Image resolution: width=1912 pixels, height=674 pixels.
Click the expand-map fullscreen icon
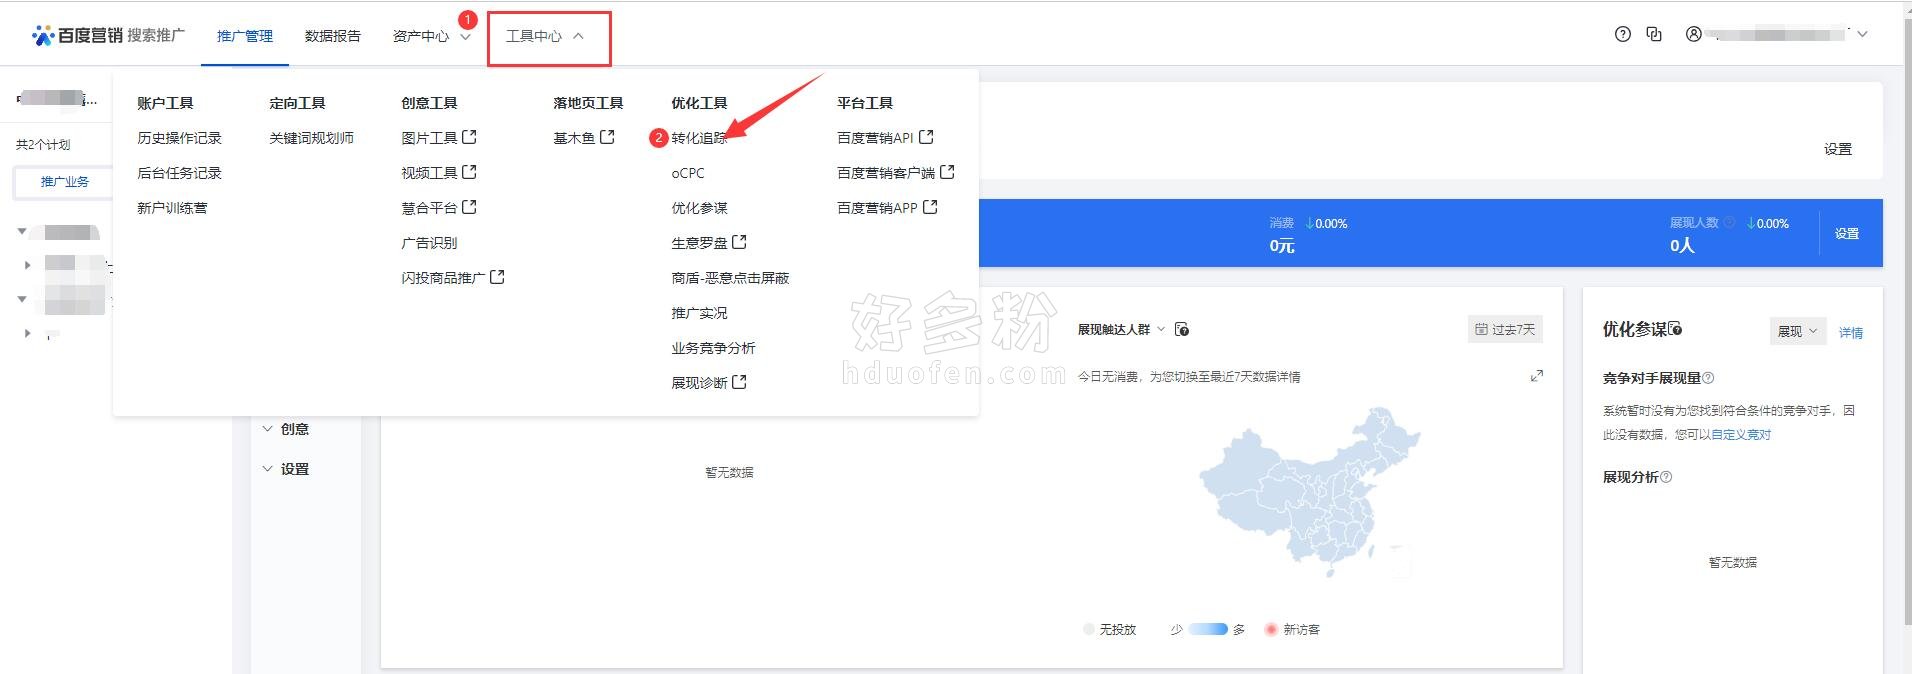click(1537, 376)
